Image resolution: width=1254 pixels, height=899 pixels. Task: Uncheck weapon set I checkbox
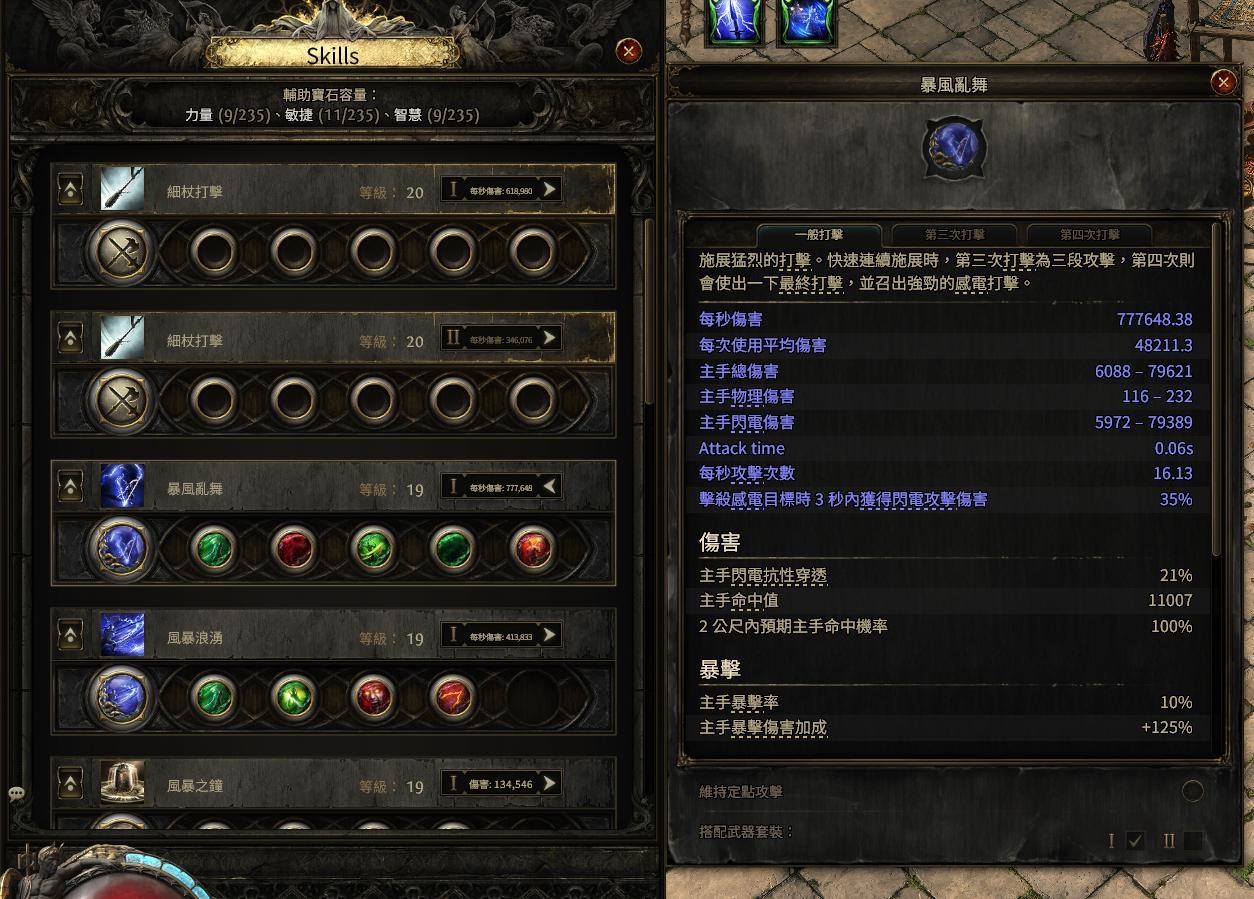point(1135,841)
